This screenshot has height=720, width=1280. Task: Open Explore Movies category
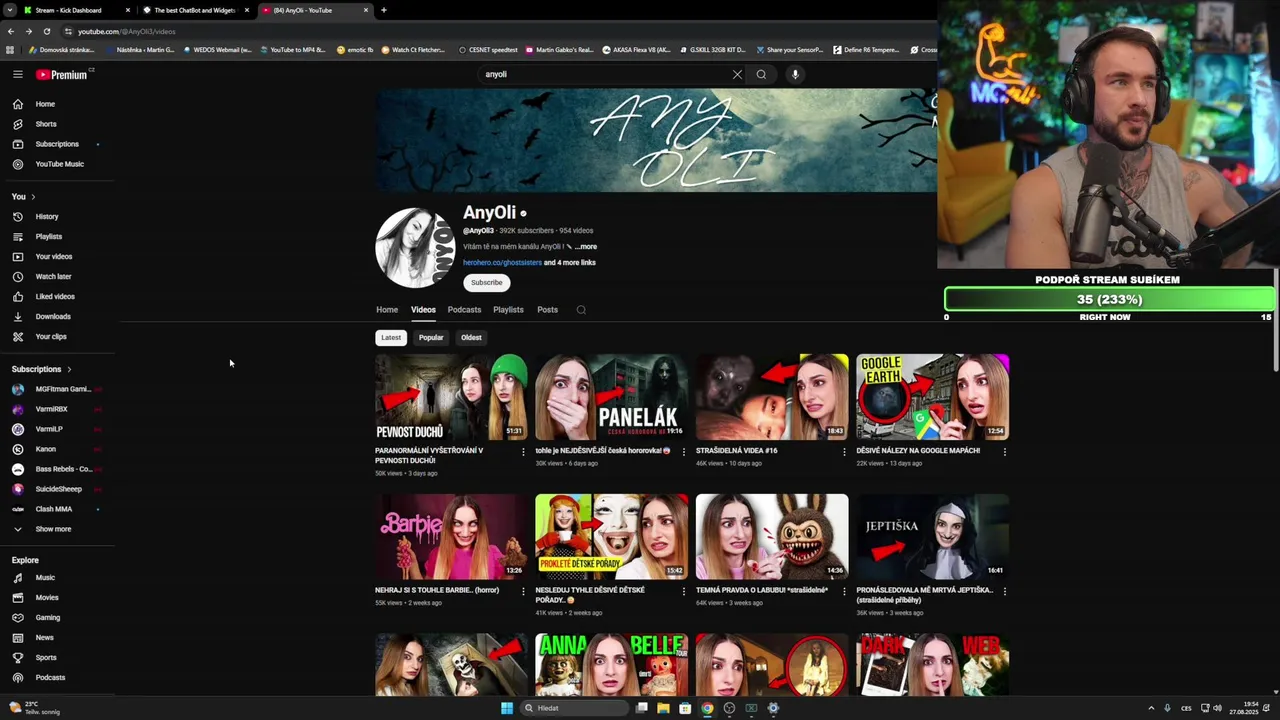47,598
